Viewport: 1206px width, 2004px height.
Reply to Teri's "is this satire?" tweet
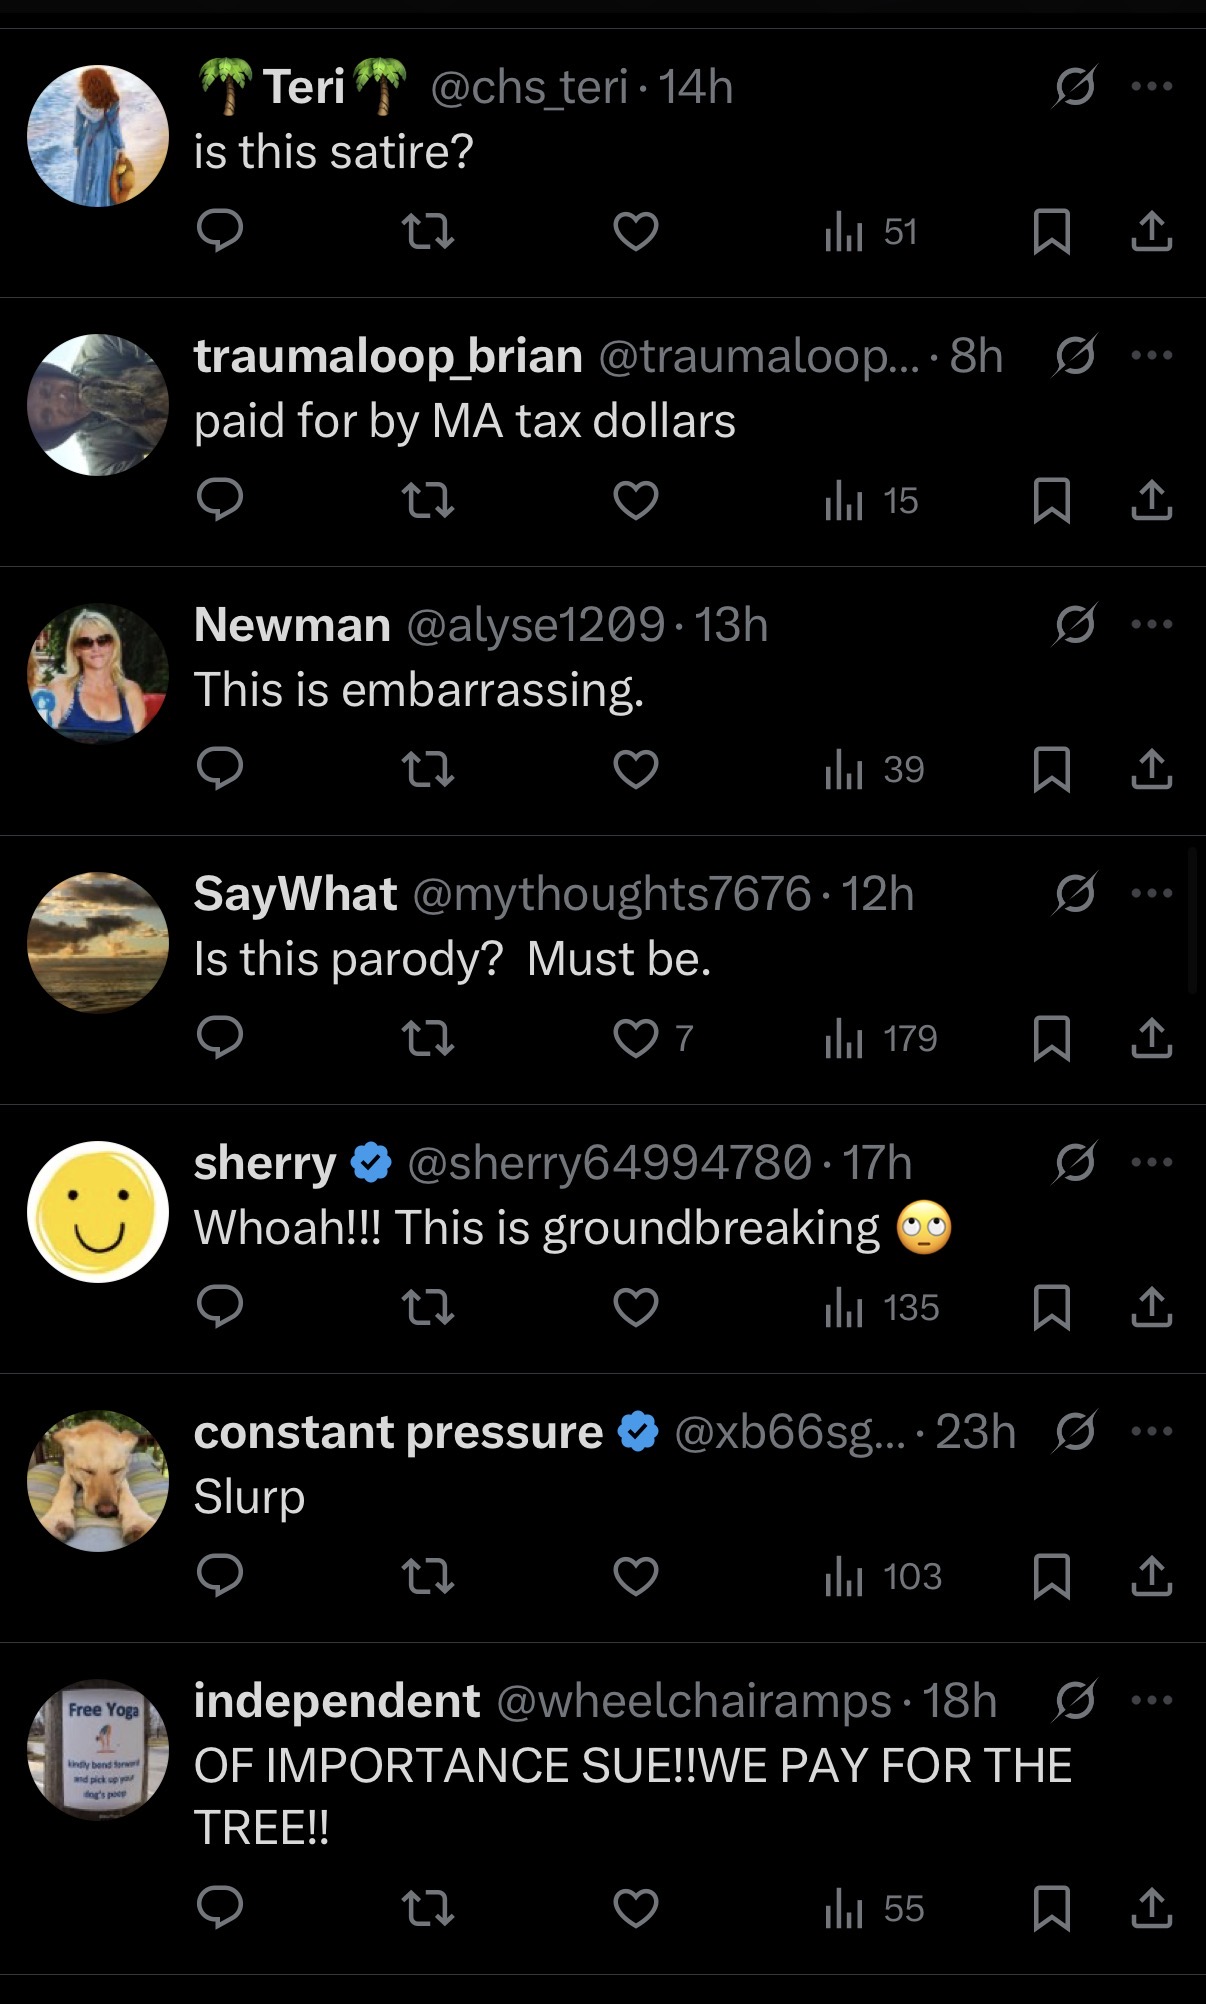[x=220, y=231]
